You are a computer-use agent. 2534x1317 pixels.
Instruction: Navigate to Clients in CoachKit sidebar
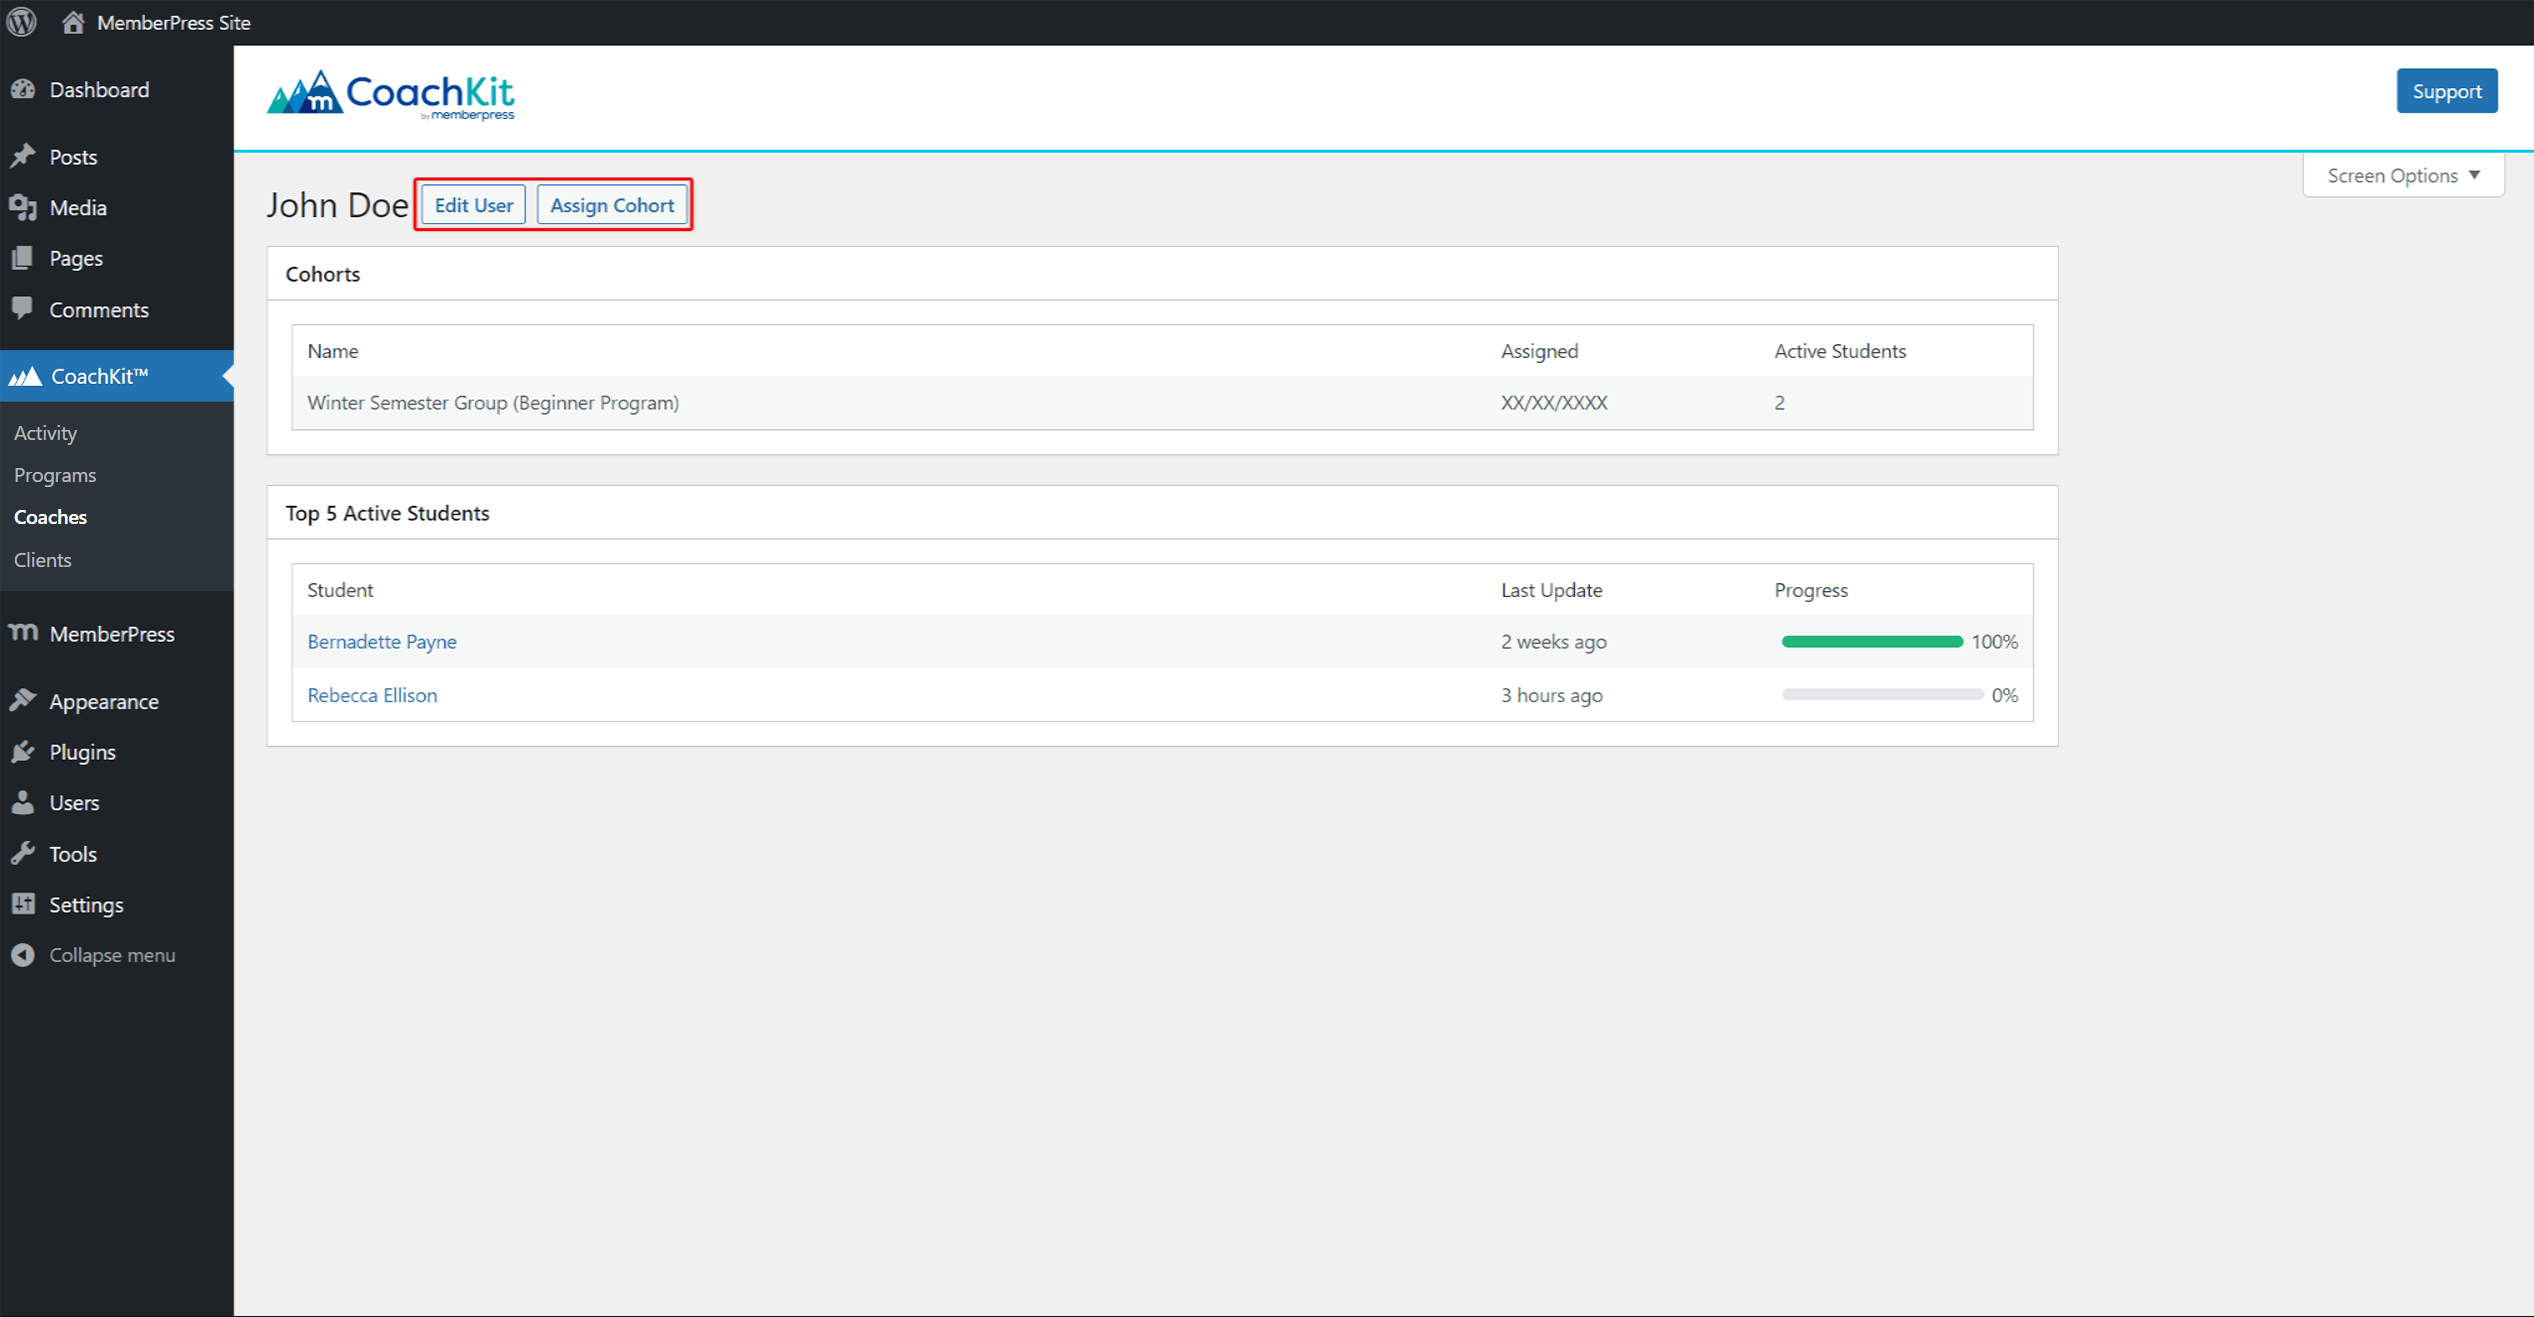click(42, 558)
